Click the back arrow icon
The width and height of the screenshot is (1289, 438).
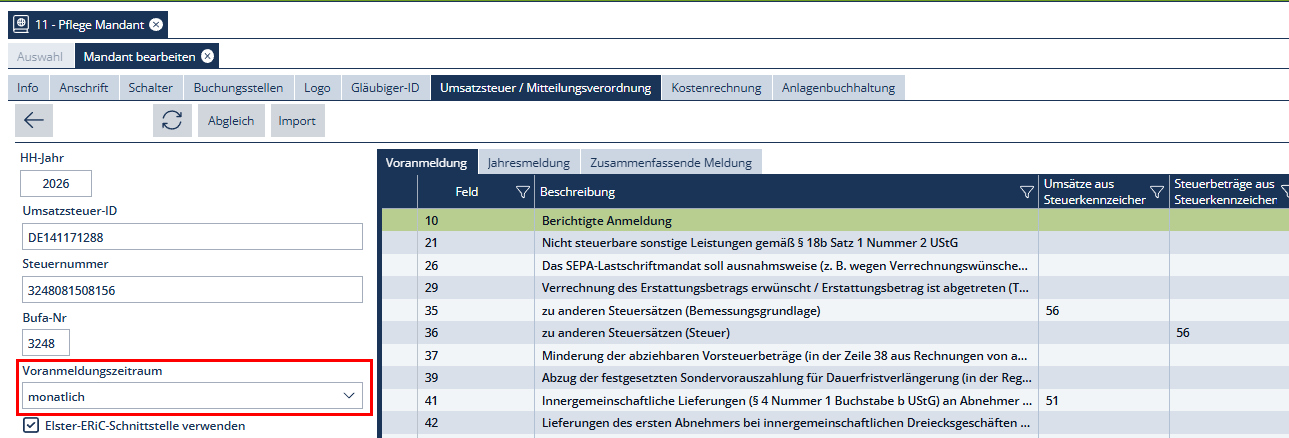click(34, 121)
